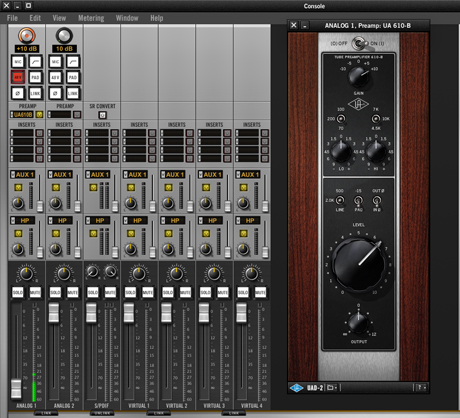Open the File menu
460x418 pixels.
(12, 18)
